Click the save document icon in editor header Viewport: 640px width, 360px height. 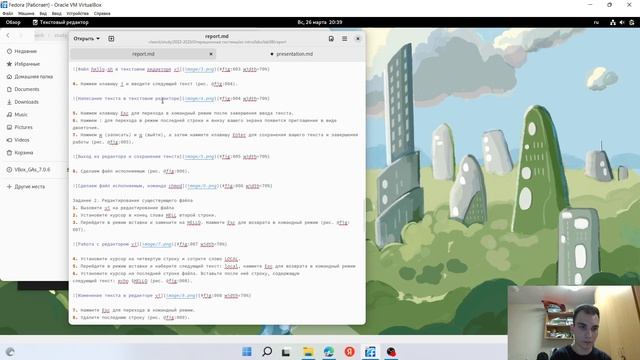coord(331,38)
